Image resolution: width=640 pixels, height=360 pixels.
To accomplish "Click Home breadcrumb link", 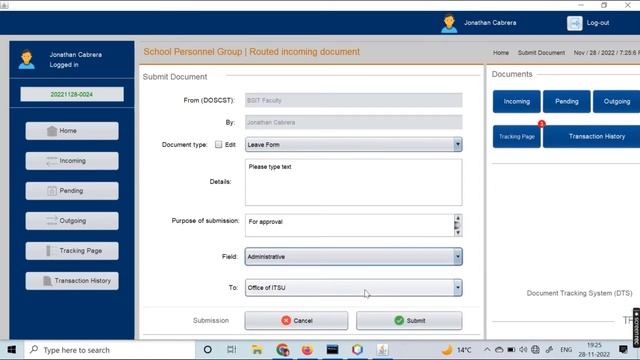I will [500, 53].
